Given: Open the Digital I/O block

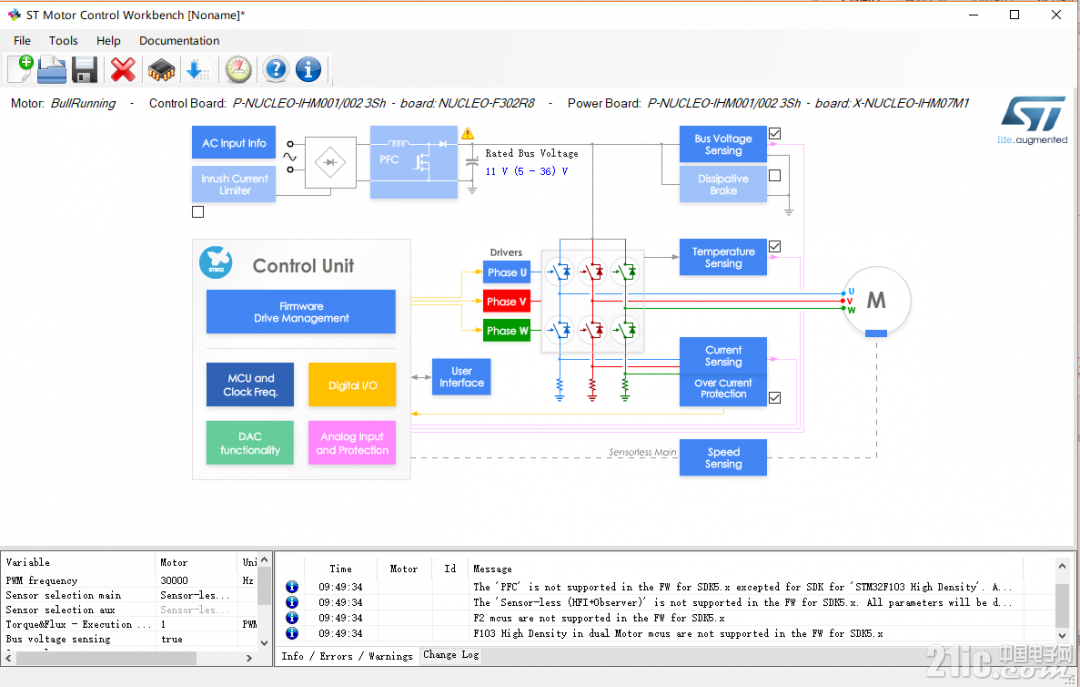Looking at the screenshot, I should tap(352, 384).
